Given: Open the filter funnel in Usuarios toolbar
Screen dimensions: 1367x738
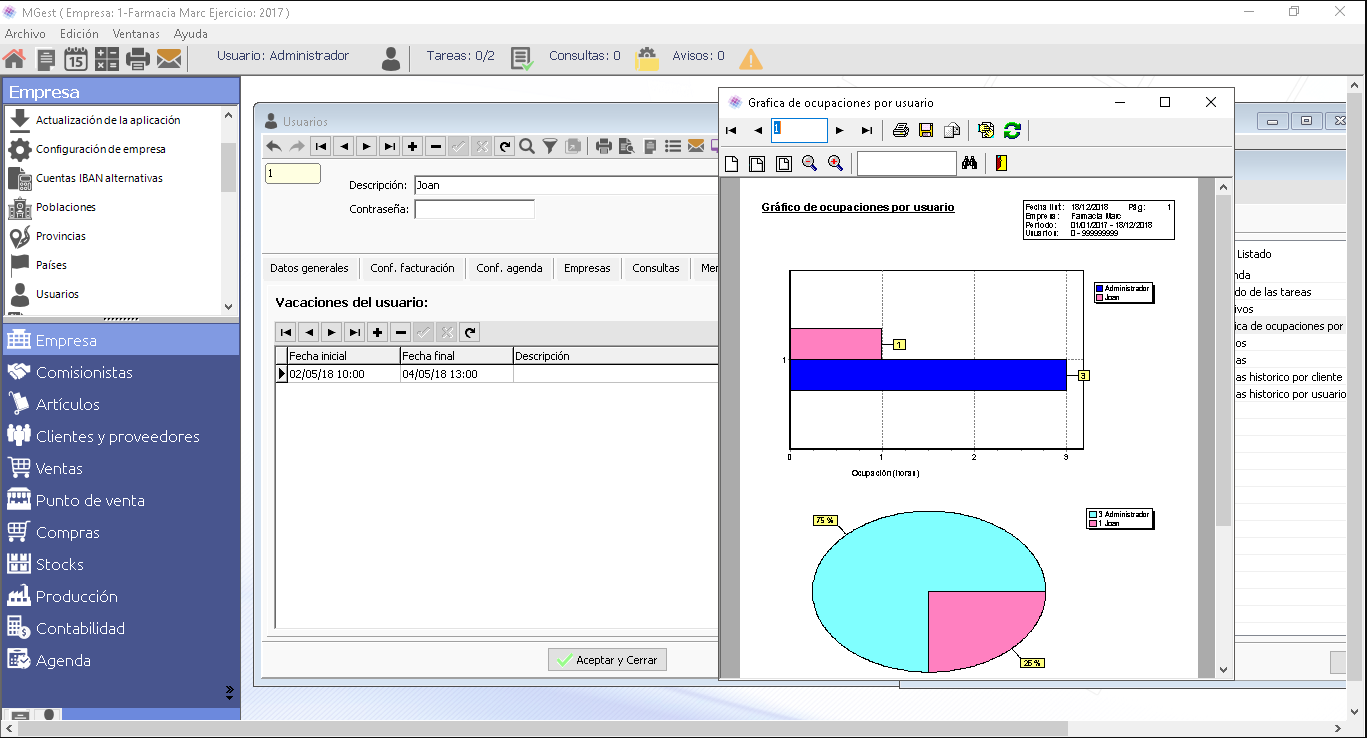Looking at the screenshot, I should pyautogui.click(x=550, y=146).
